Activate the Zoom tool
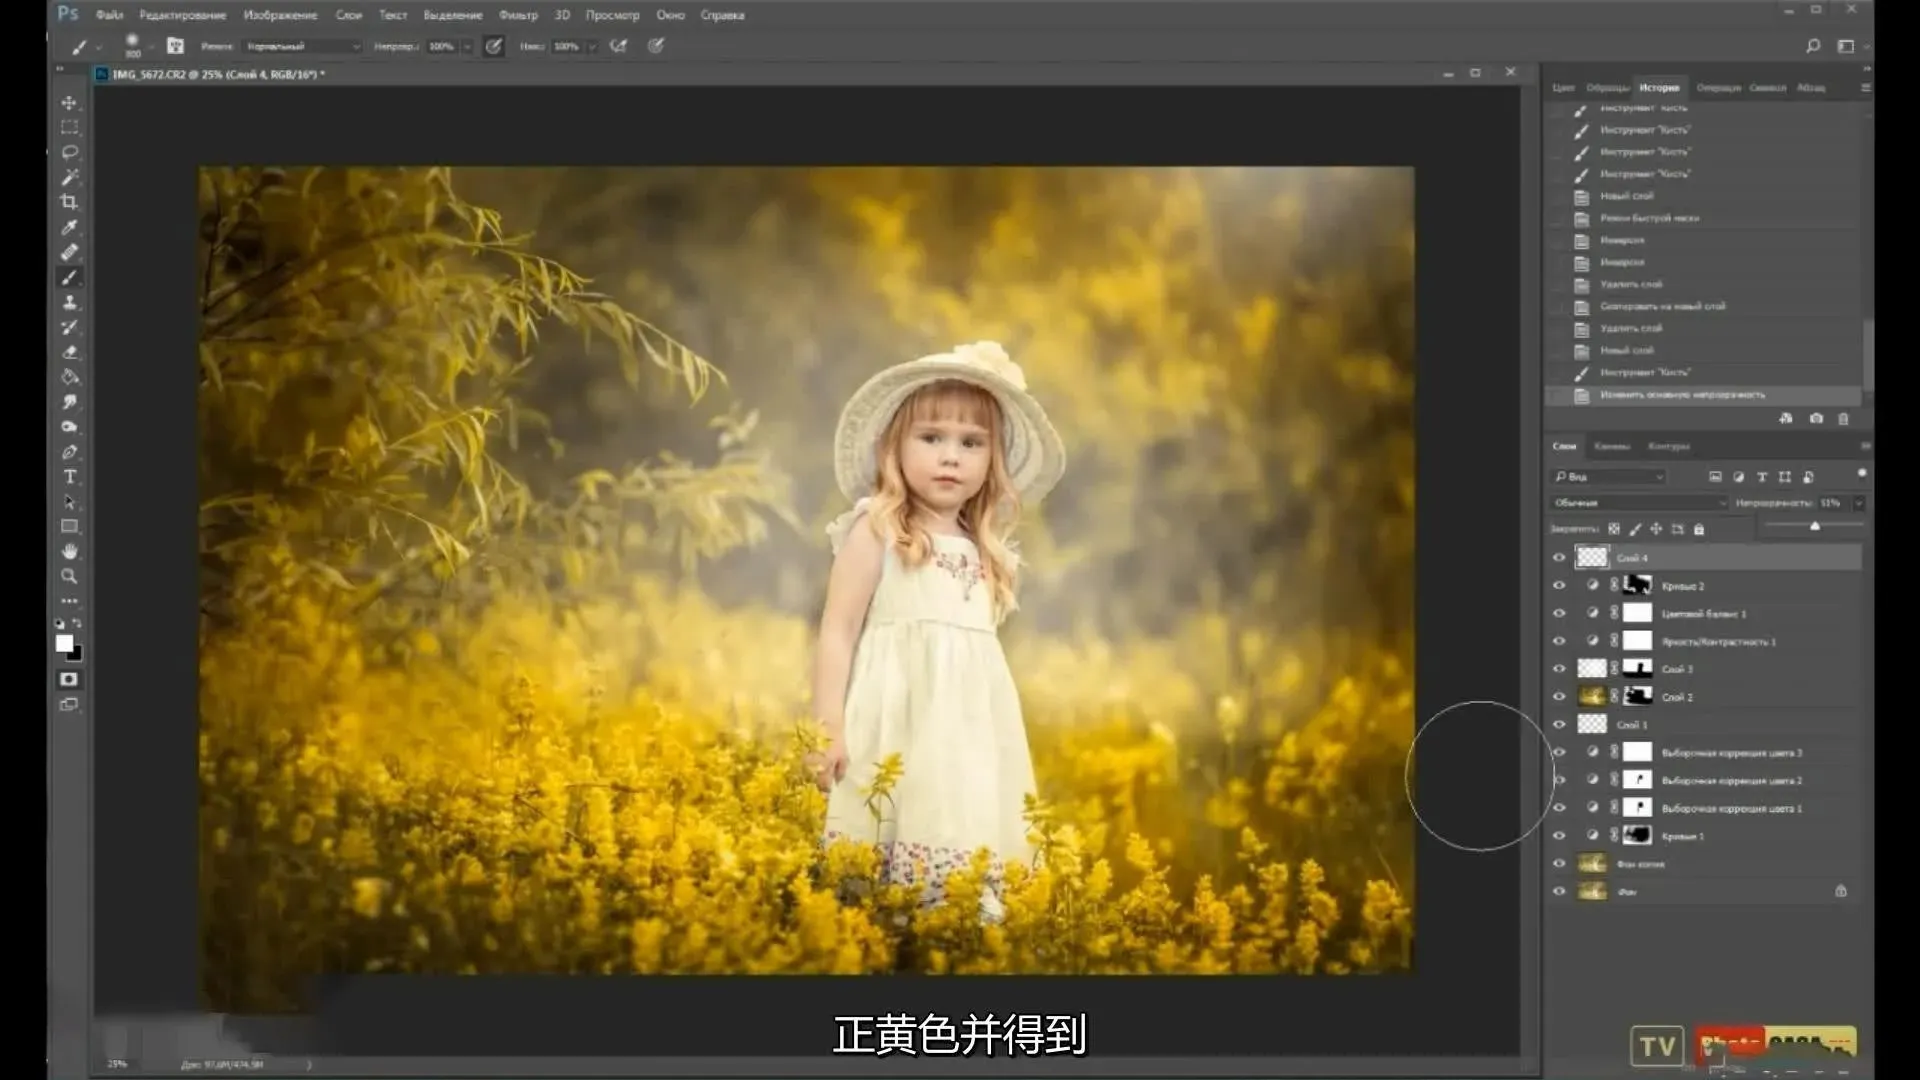1920x1080 pixels. [x=69, y=576]
